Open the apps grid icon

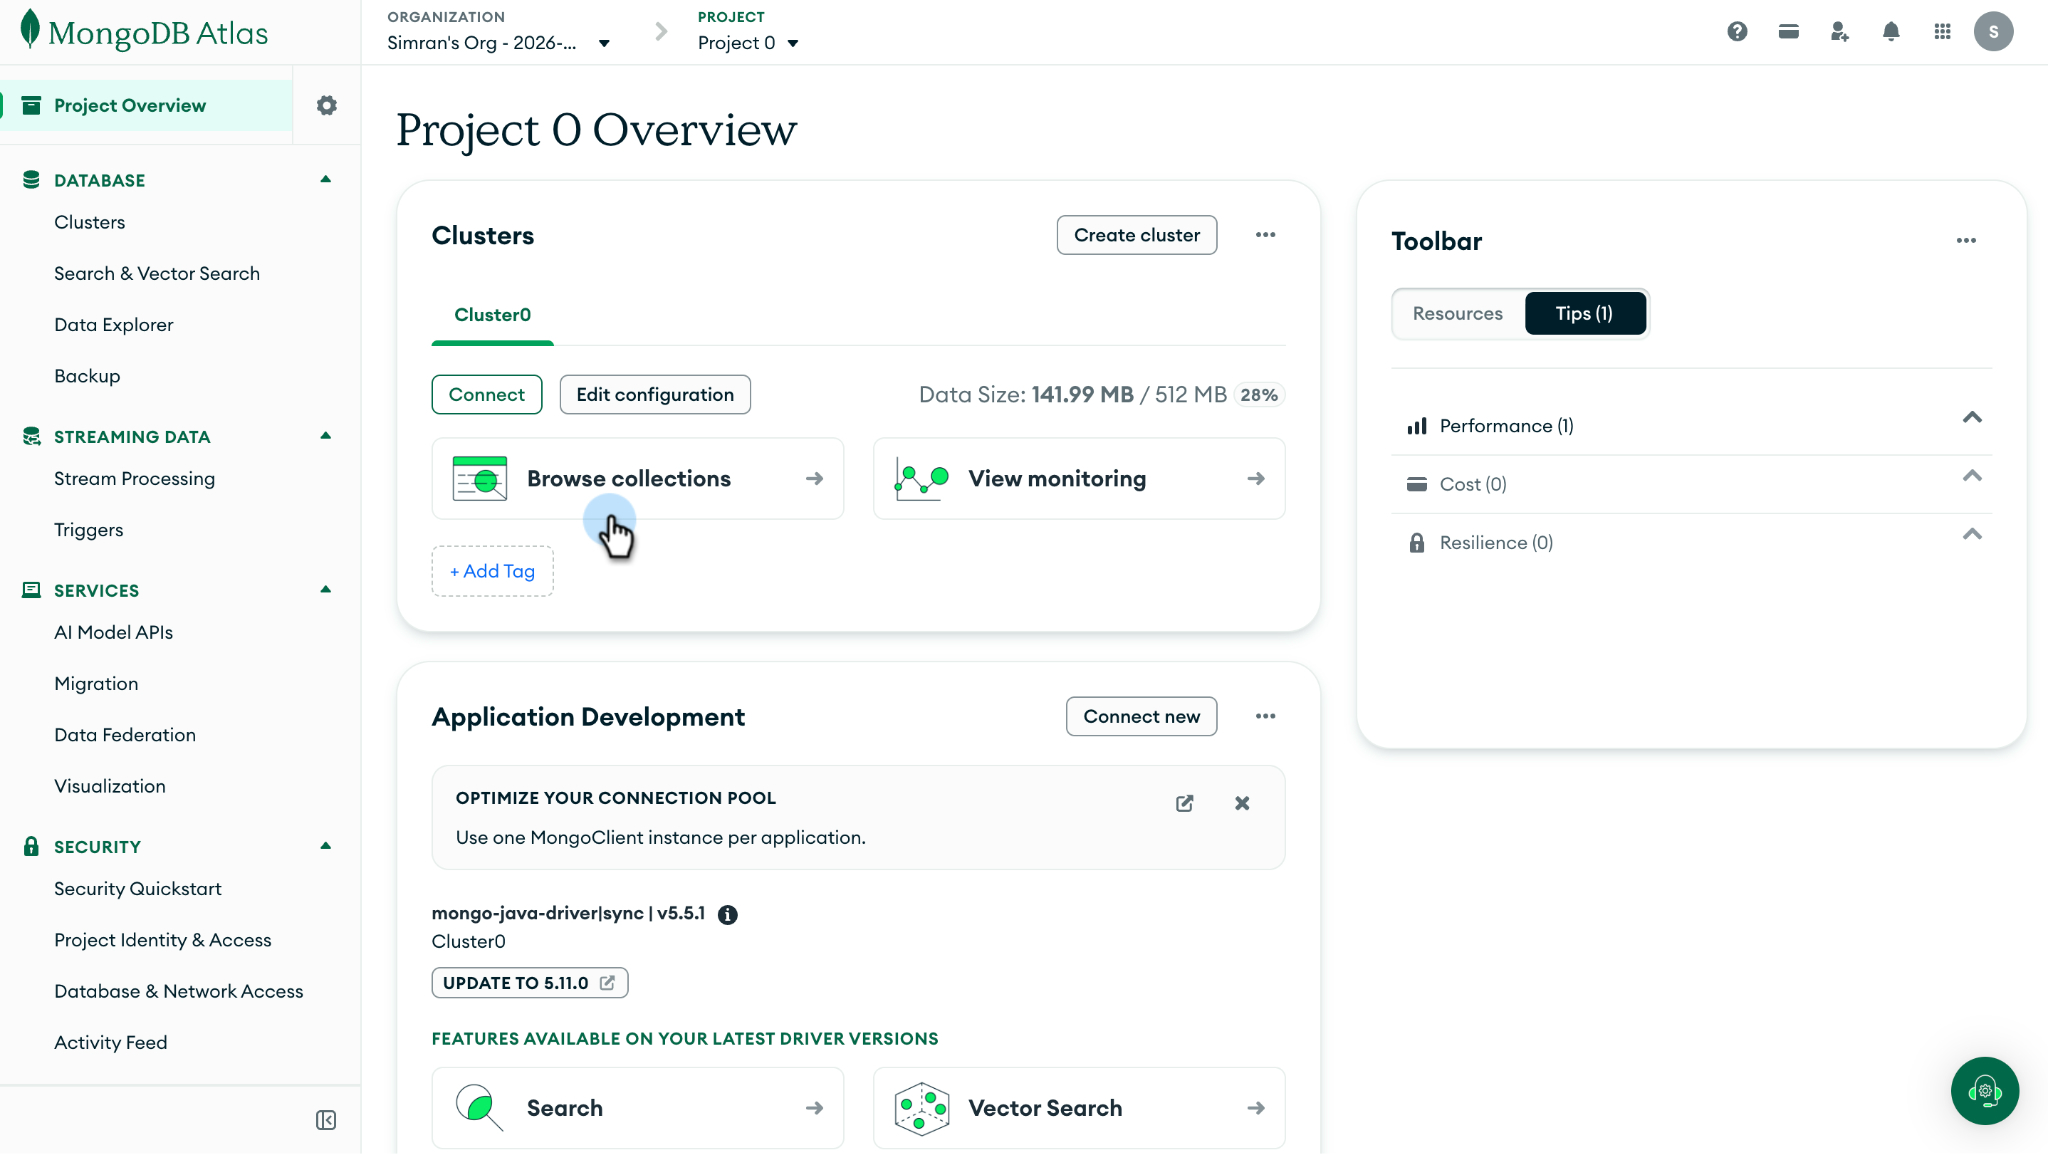pos(1942,32)
